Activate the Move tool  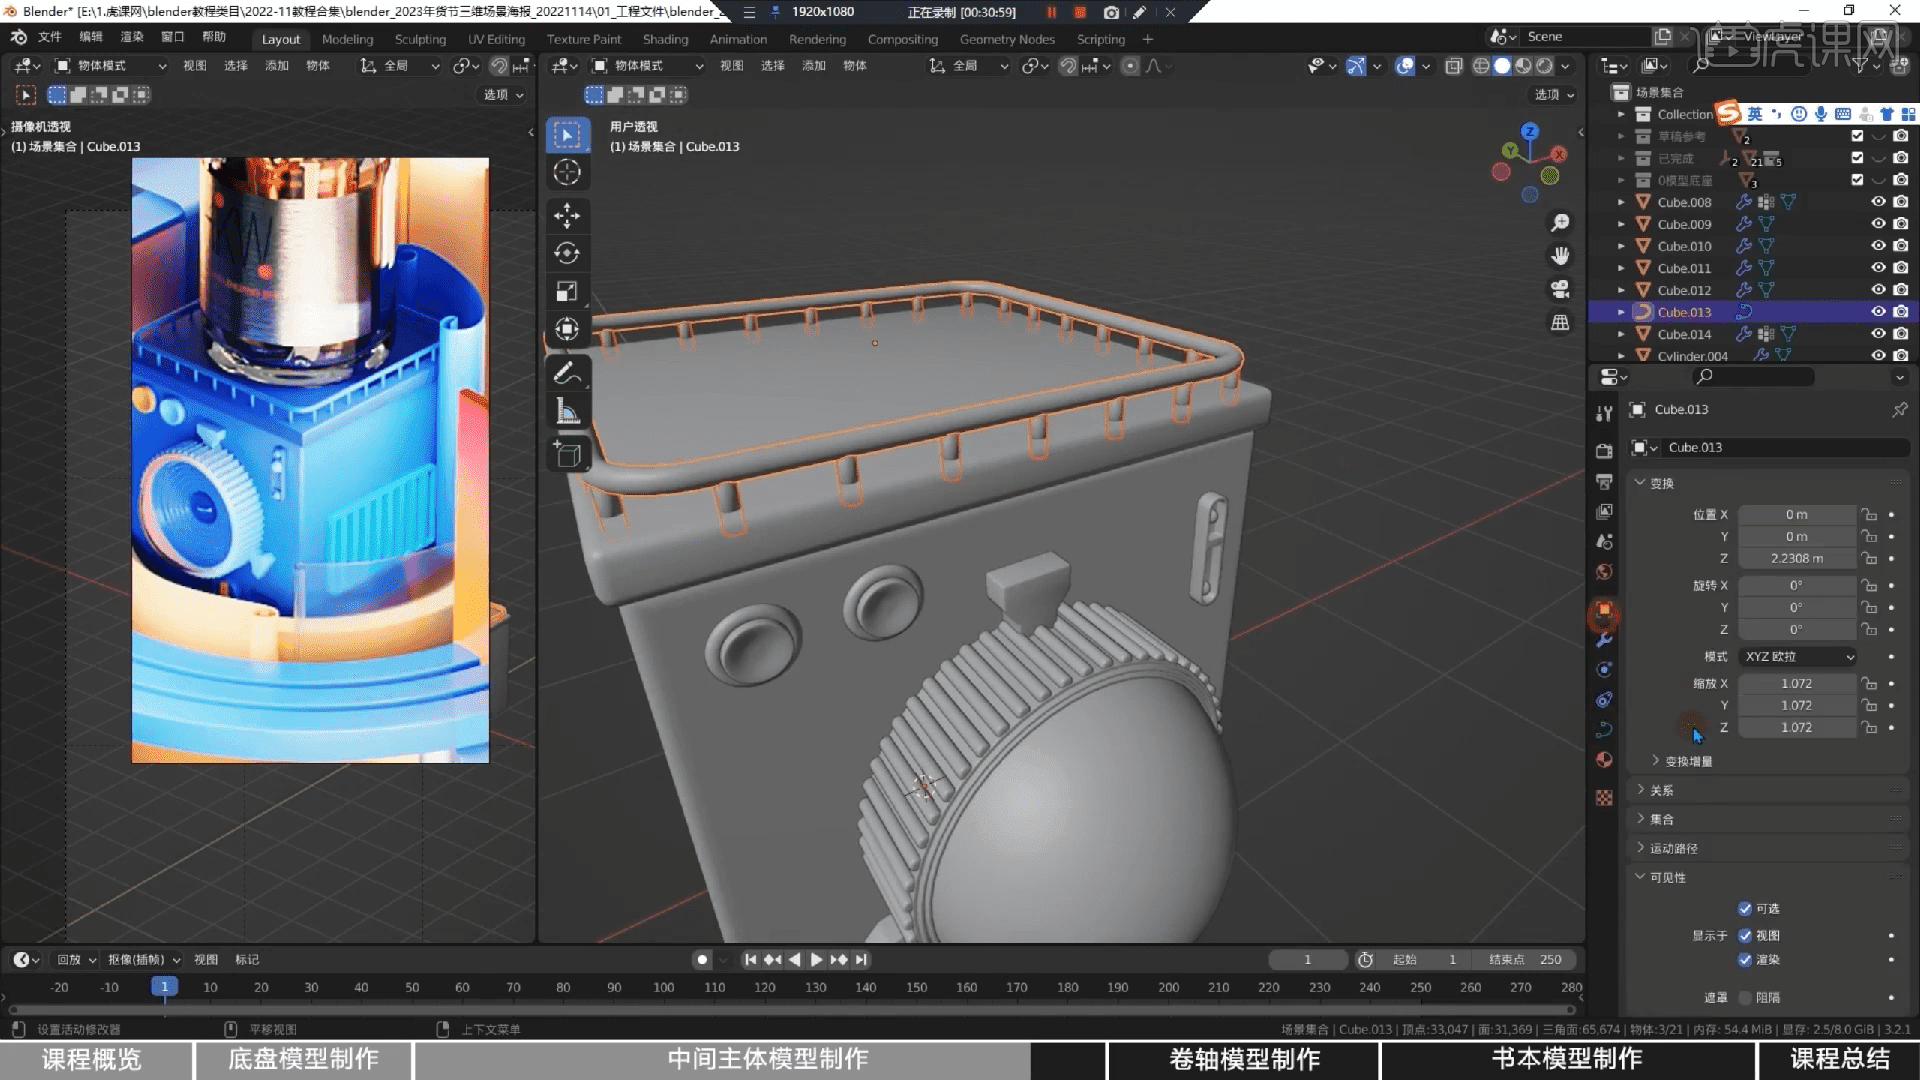567,215
